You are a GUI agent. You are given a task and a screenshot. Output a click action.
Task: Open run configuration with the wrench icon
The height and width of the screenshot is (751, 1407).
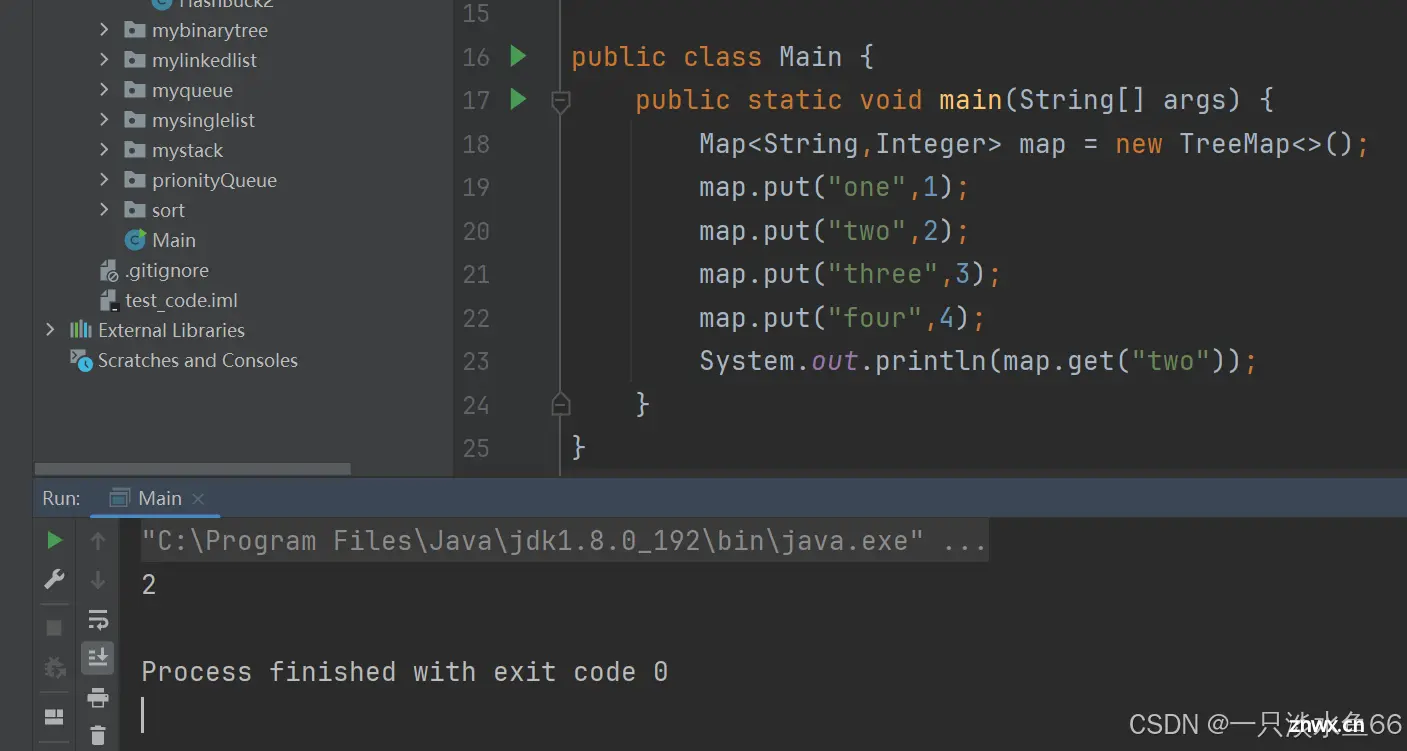[x=55, y=579]
